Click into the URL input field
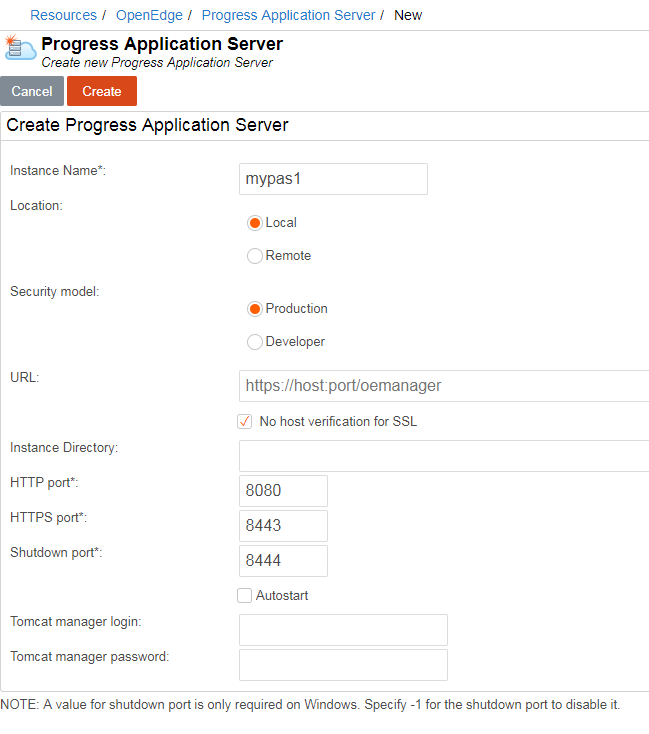 pyautogui.click(x=444, y=385)
